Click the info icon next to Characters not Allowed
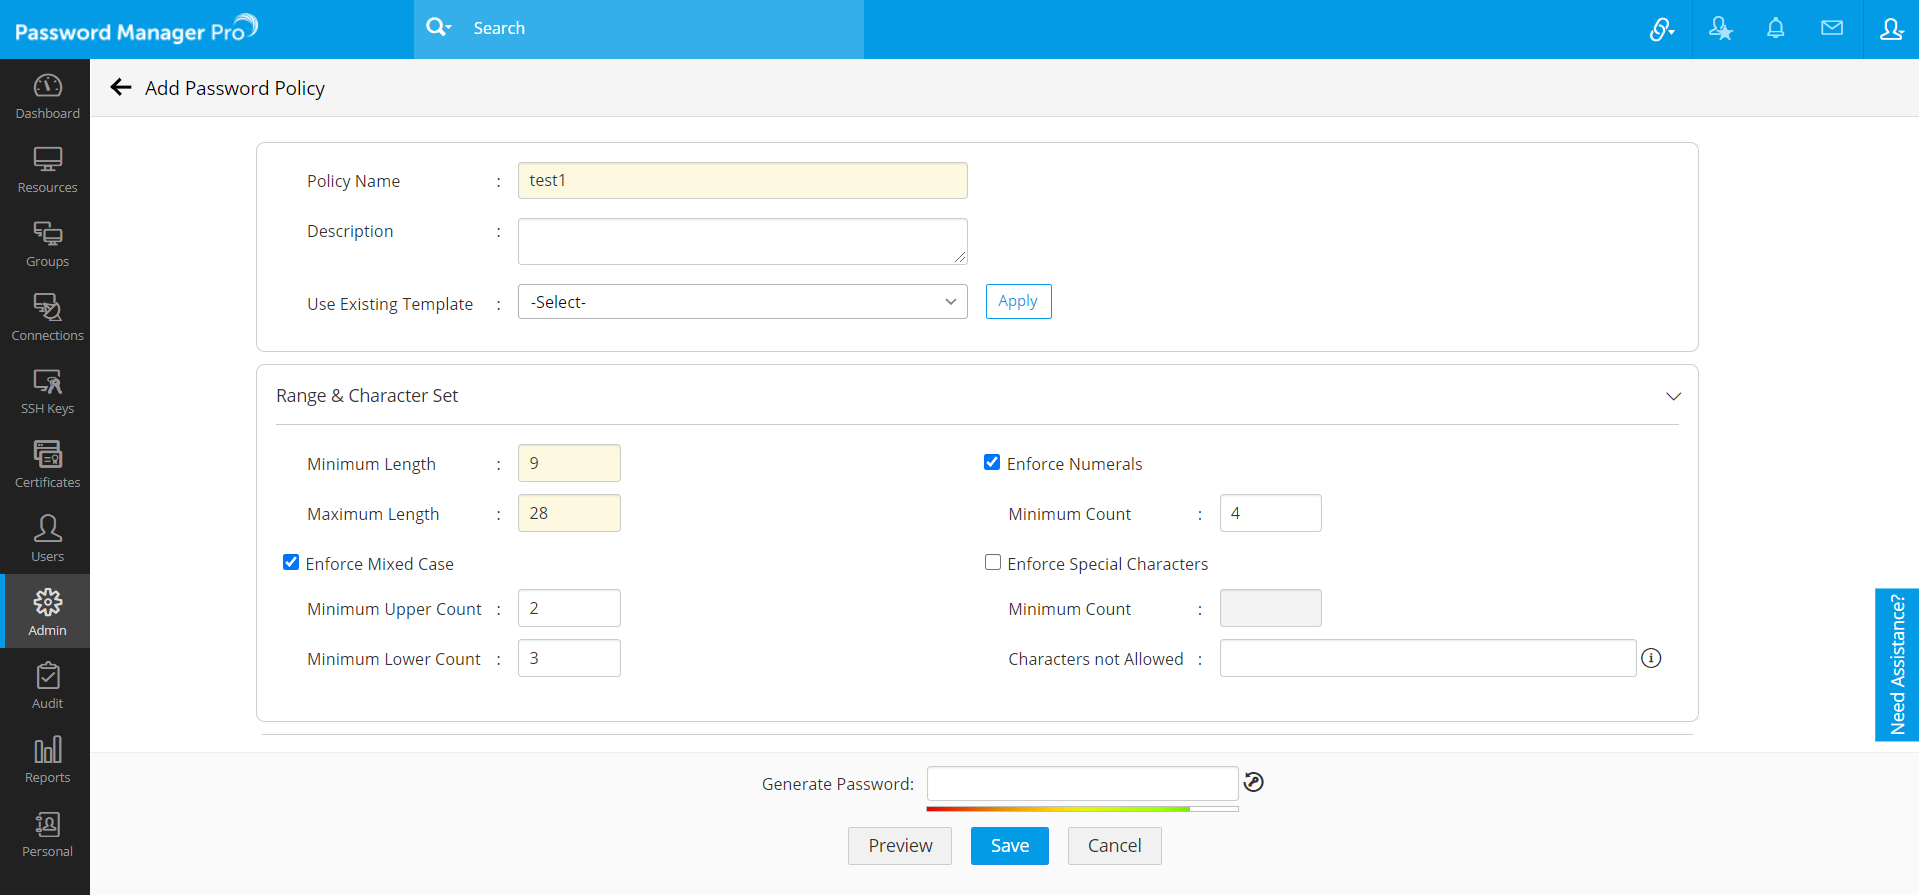The height and width of the screenshot is (895, 1919). pyautogui.click(x=1651, y=658)
